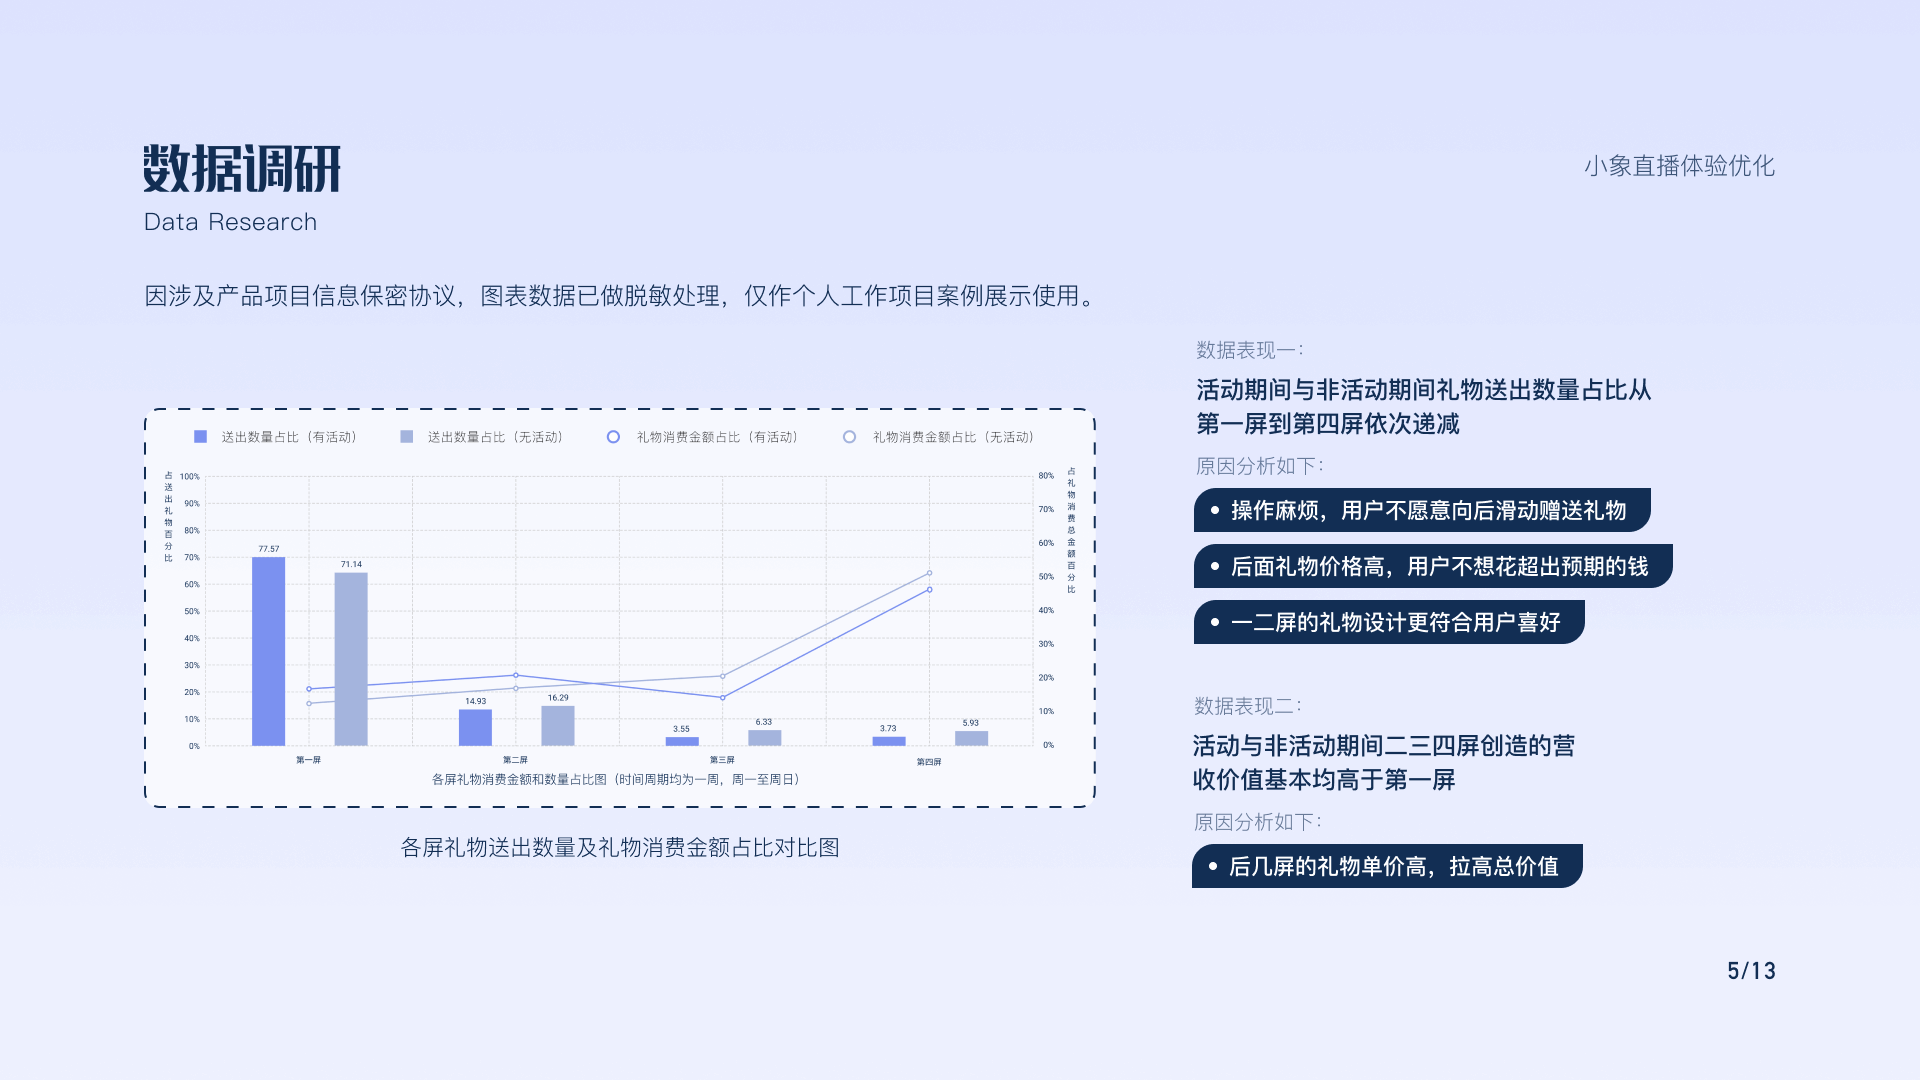Click the bullet icon before 操作麻烦 analysis item
Image resolution: width=1920 pixels, height=1080 pixels.
pos(1215,511)
